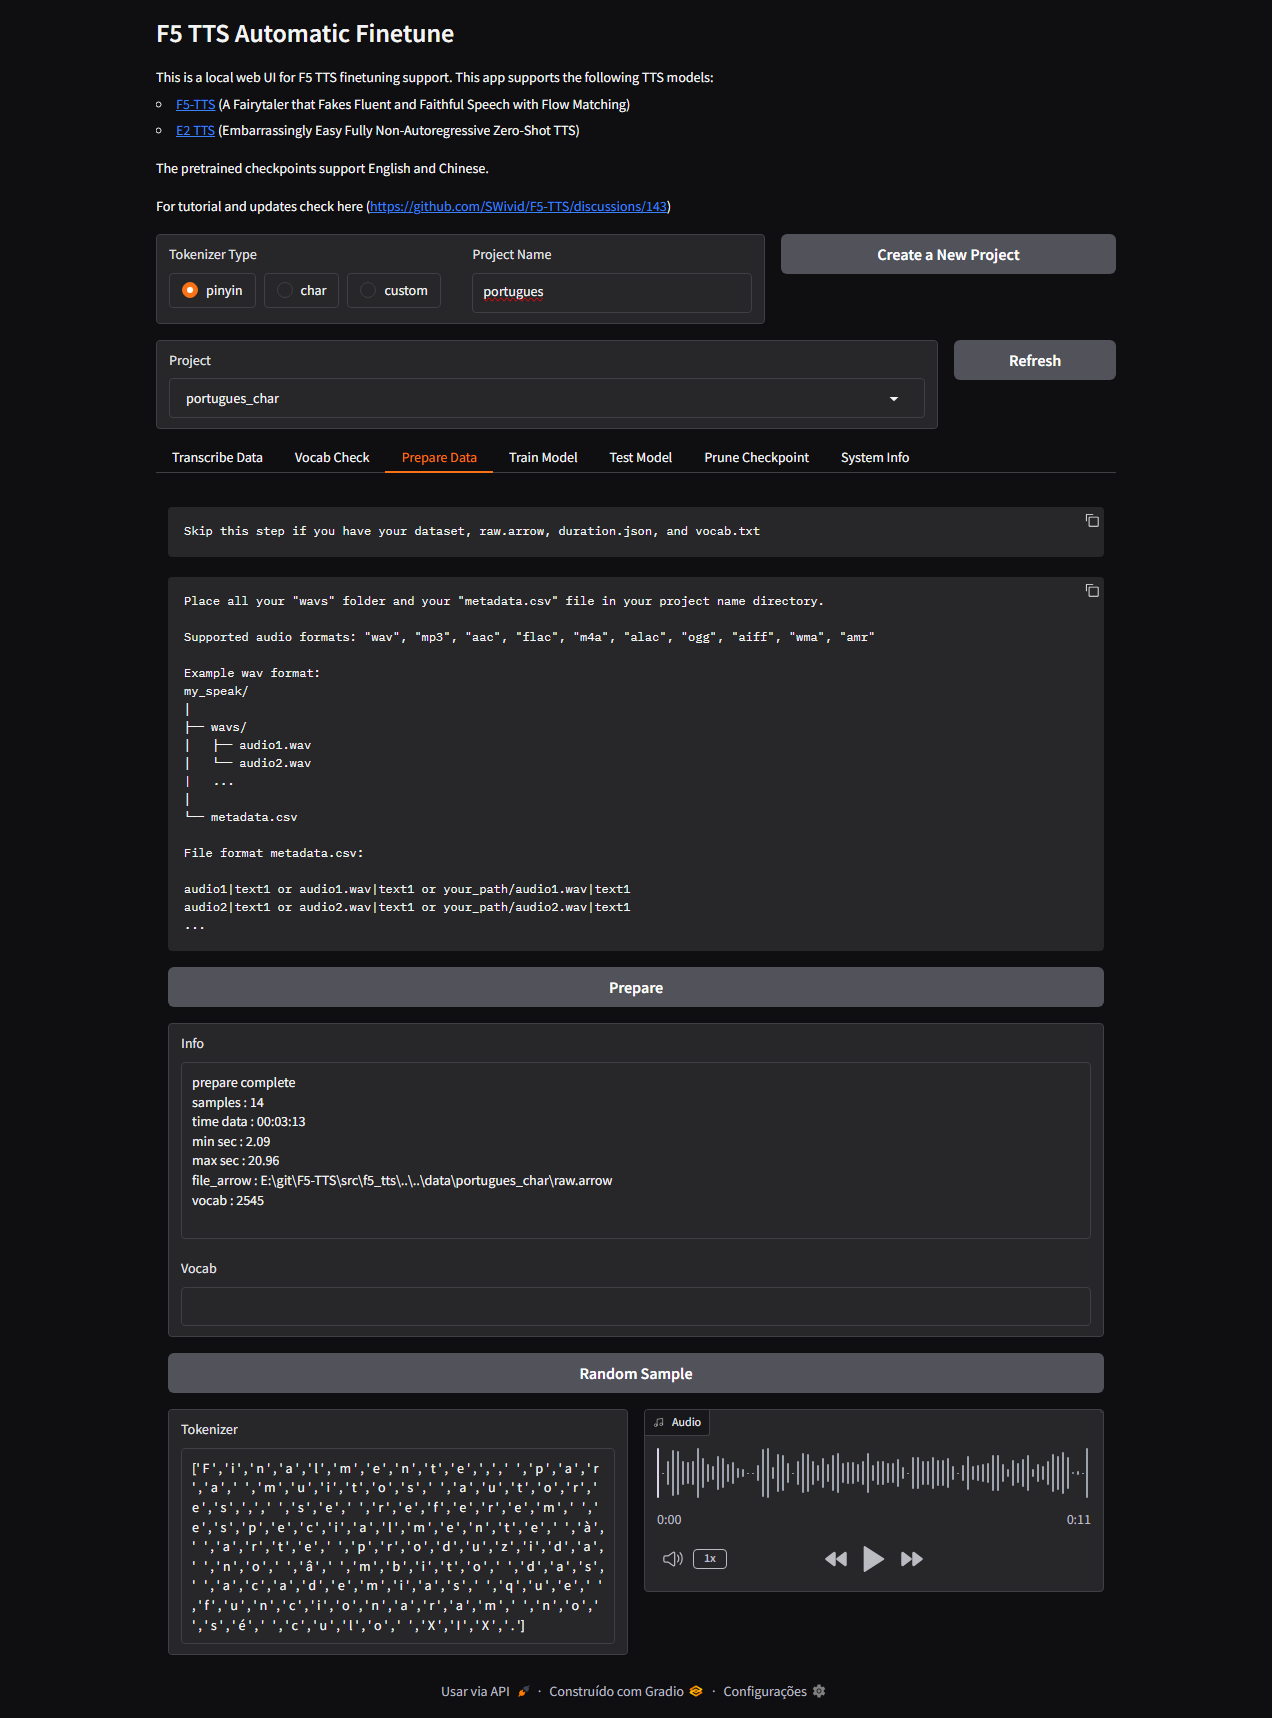Open System Info tab
Viewport: 1272px width, 1718px height.
pos(875,457)
